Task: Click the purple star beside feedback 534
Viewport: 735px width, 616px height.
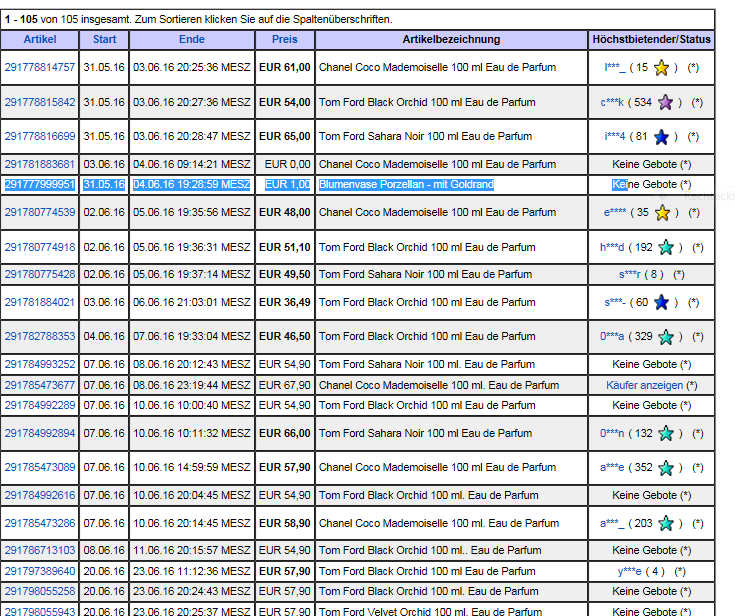Action: tap(666, 103)
